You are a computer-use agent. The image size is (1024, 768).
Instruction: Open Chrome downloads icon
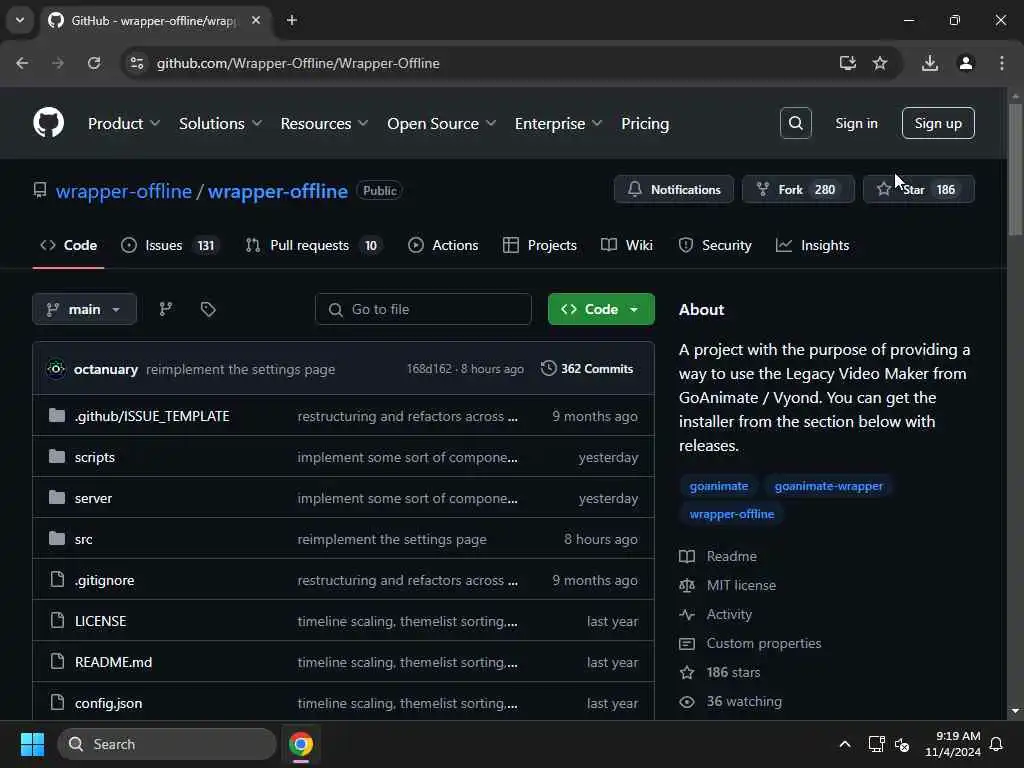click(x=929, y=63)
